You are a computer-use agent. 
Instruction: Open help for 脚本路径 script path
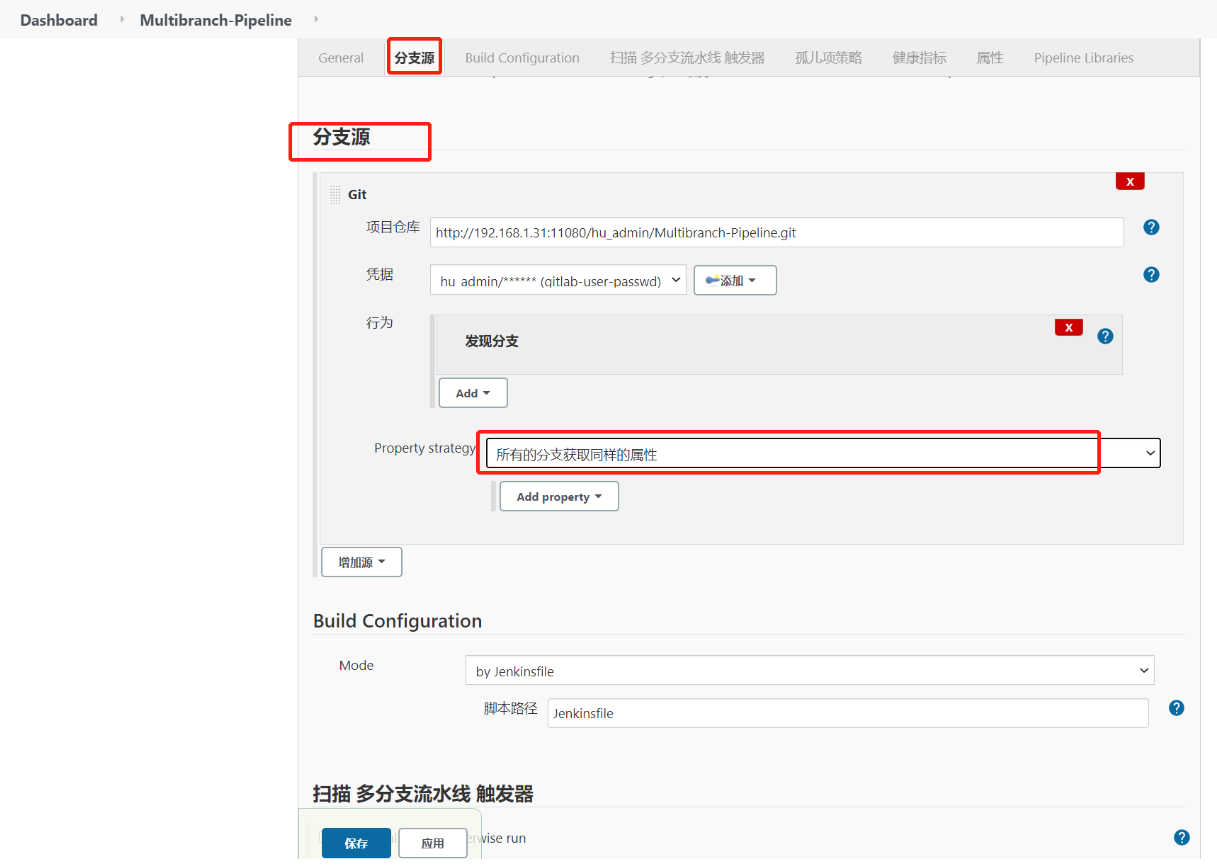tap(1176, 708)
